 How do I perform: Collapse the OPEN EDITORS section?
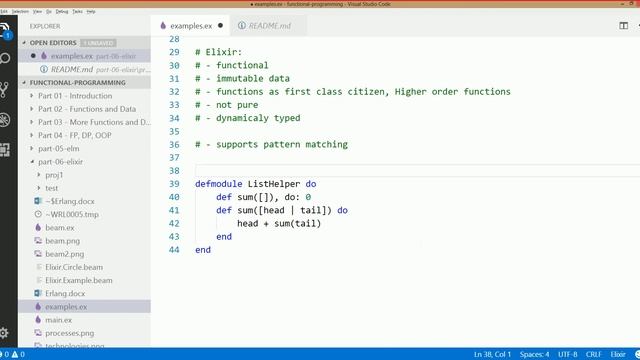(24, 42)
